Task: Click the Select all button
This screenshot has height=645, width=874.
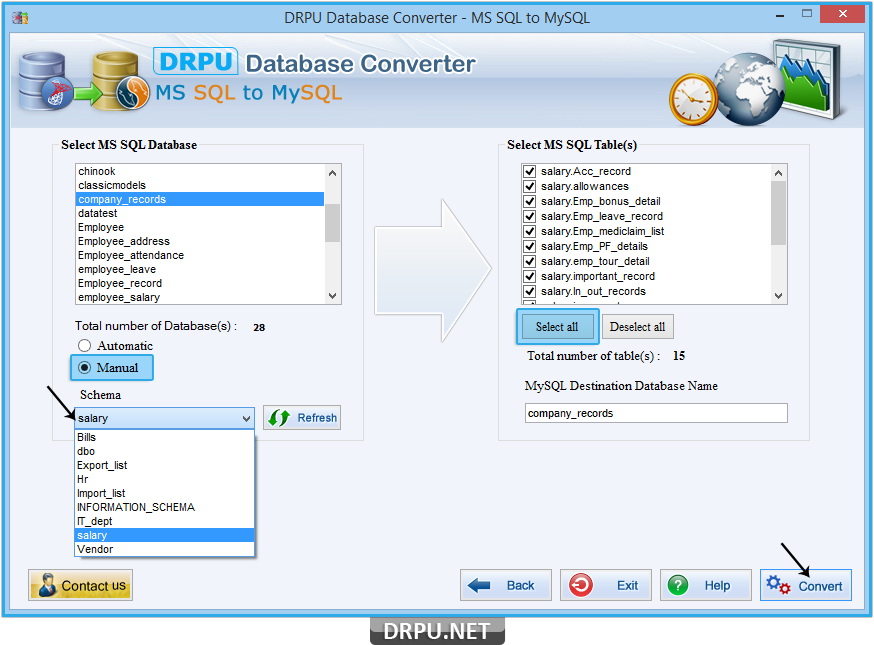Action: 557,327
